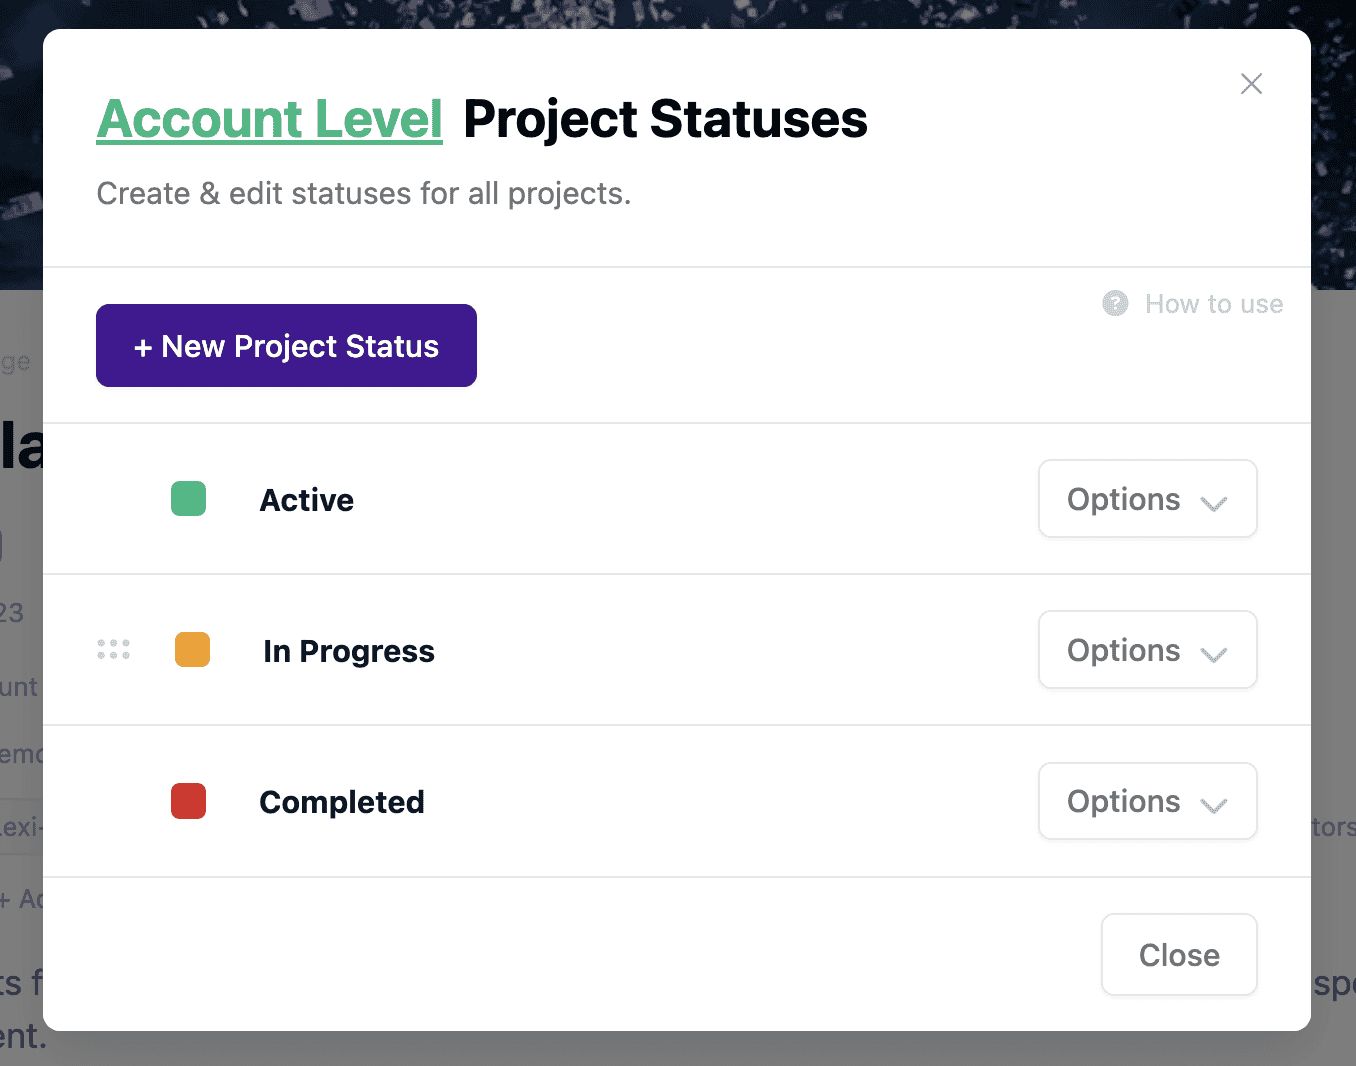This screenshot has height=1066, width=1356.
Task: Create a New Project Status
Action: point(286,346)
